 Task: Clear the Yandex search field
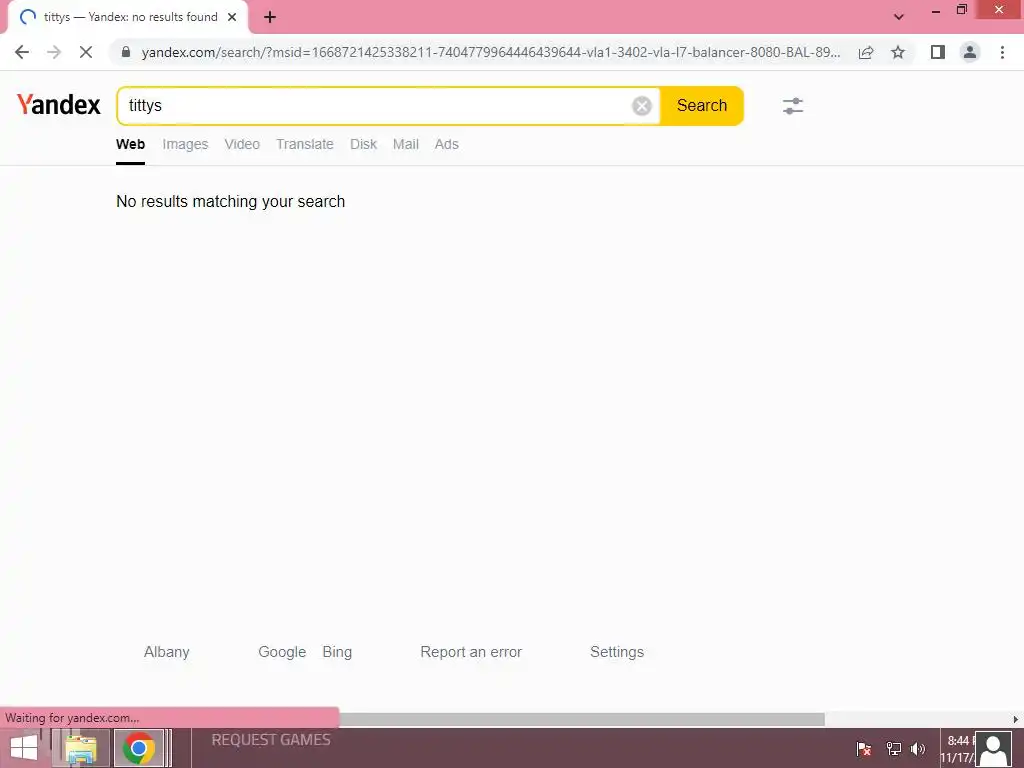(642, 106)
